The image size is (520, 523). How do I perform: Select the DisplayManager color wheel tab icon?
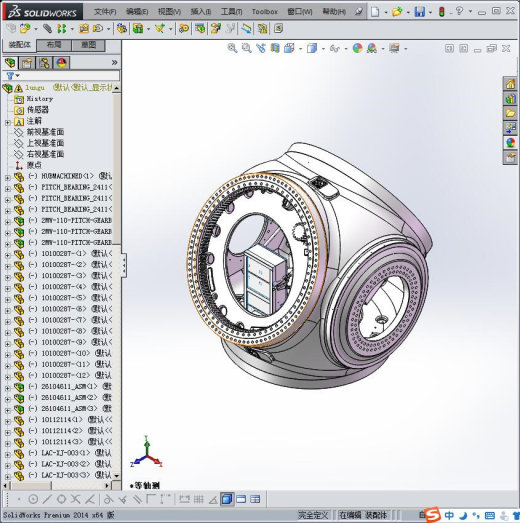coord(61,63)
